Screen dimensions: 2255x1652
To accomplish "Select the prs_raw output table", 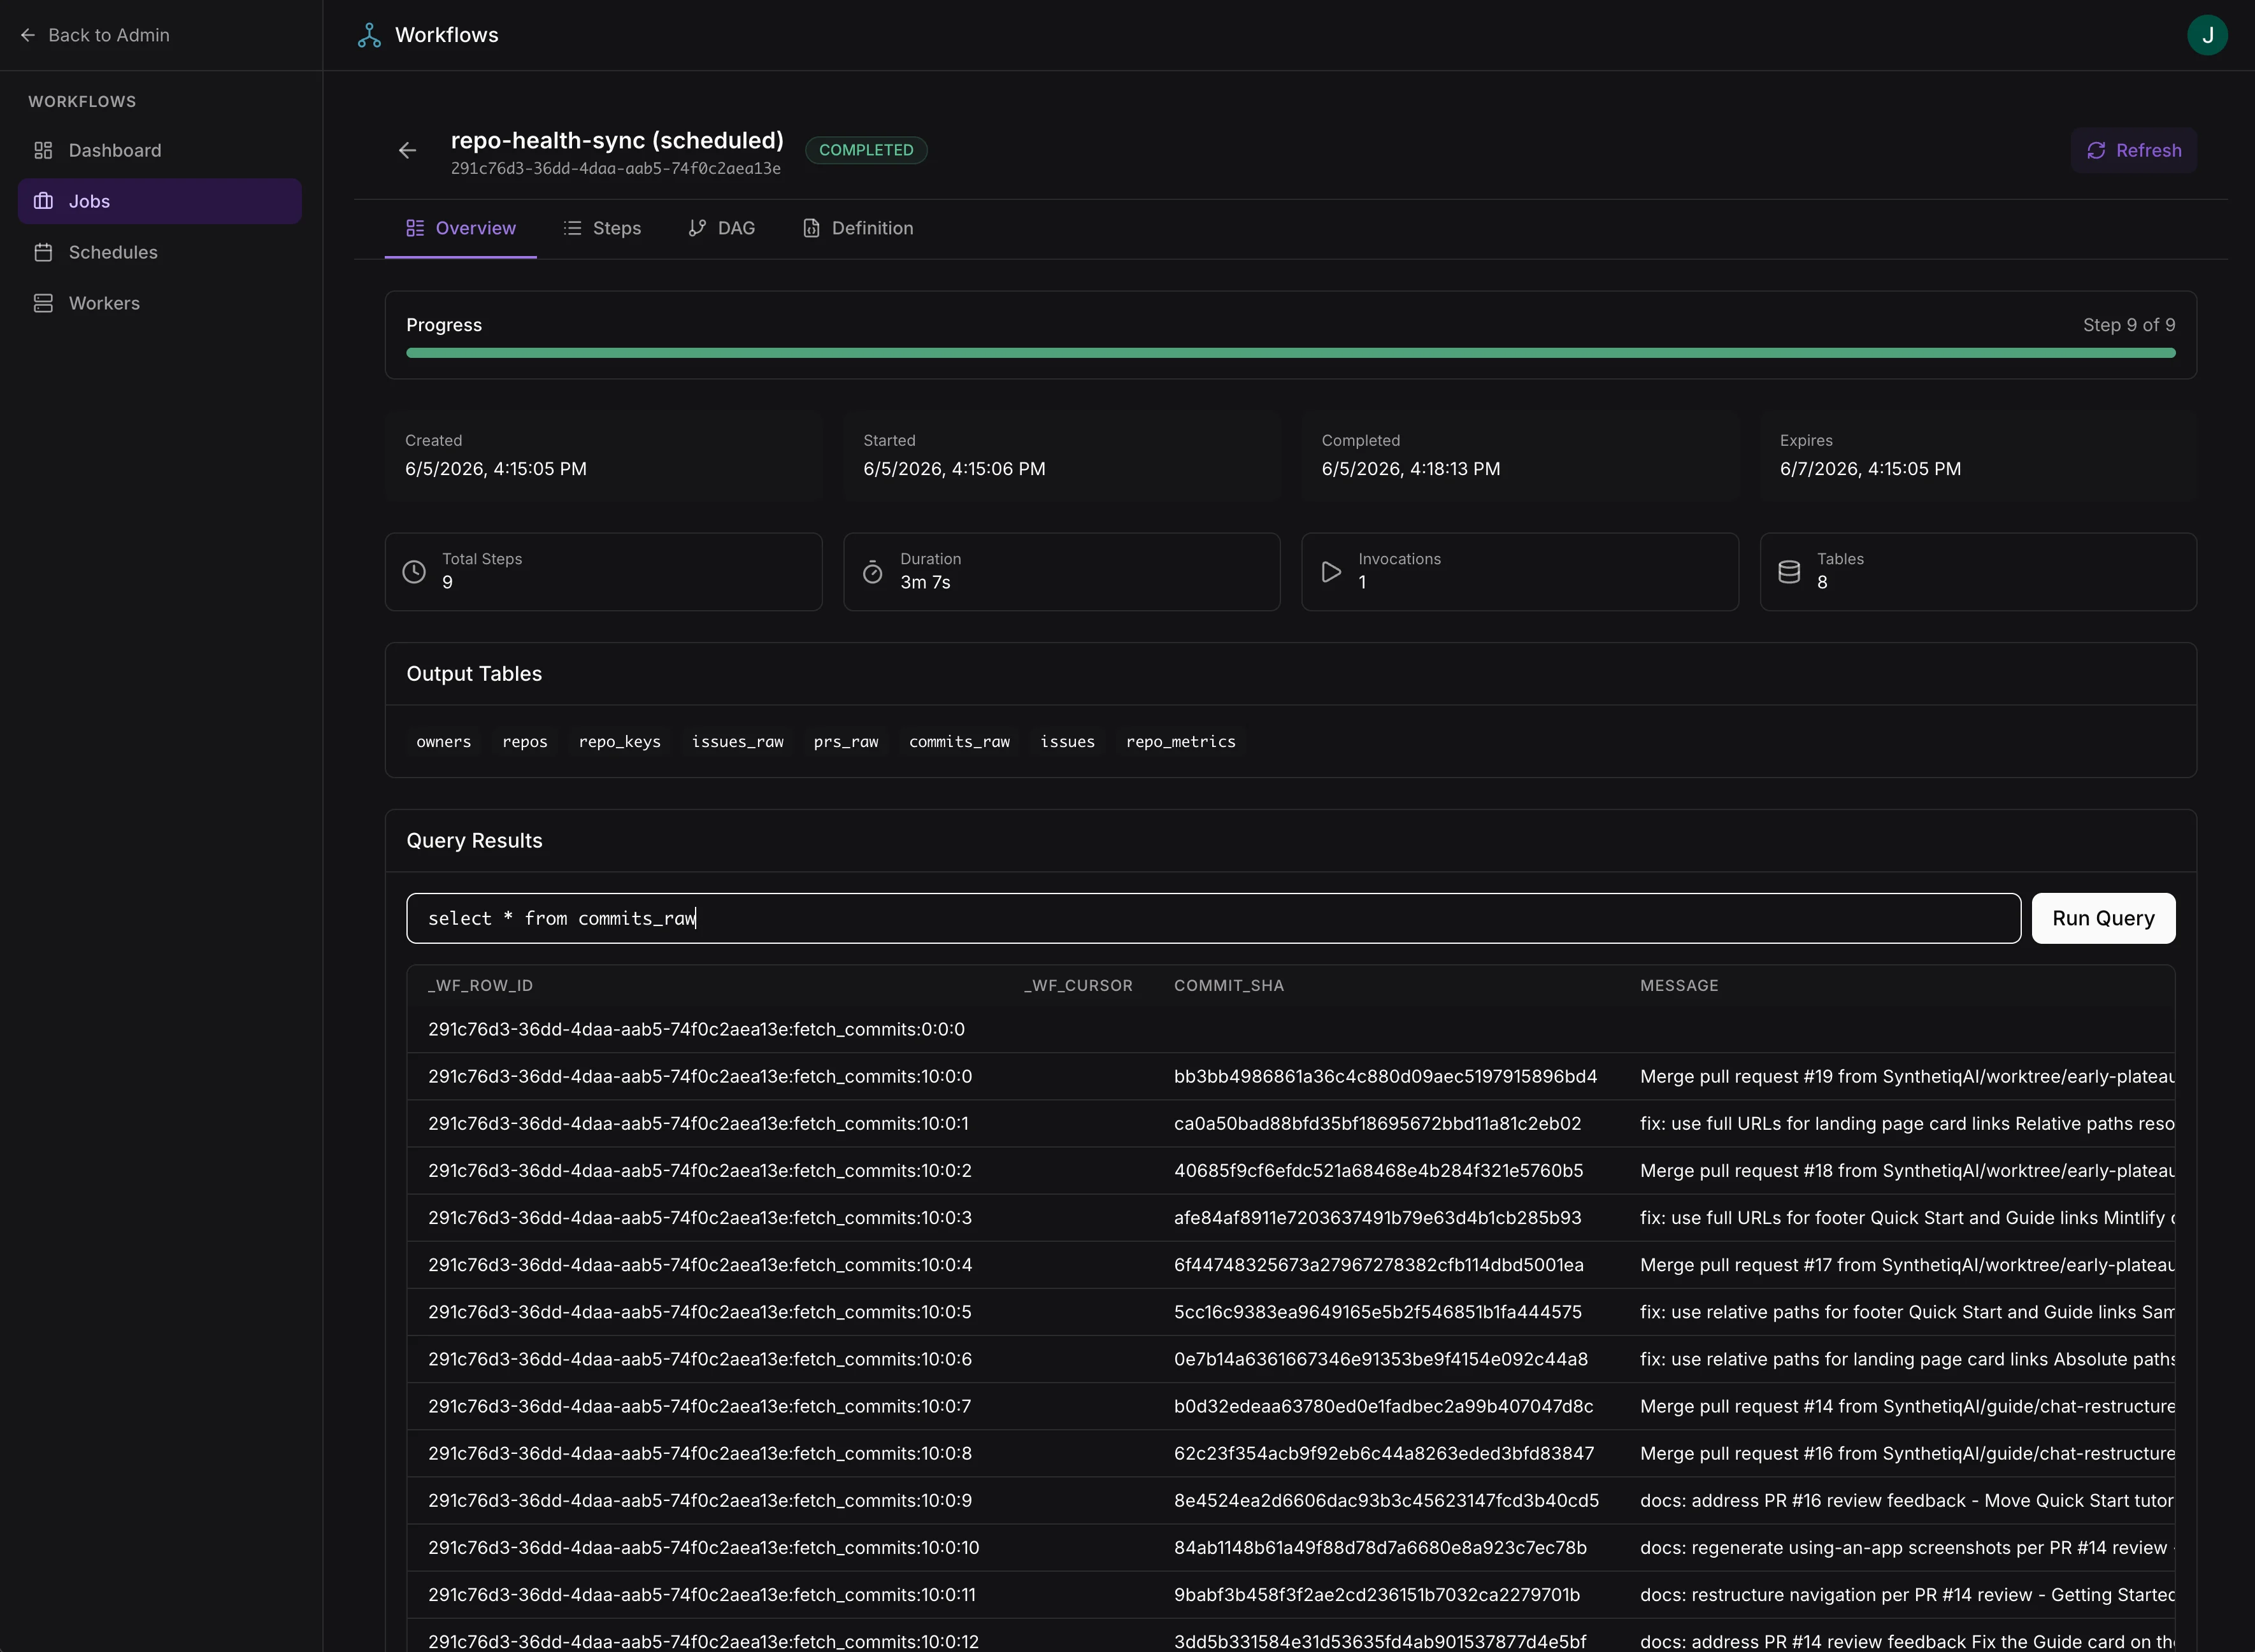I will (846, 742).
